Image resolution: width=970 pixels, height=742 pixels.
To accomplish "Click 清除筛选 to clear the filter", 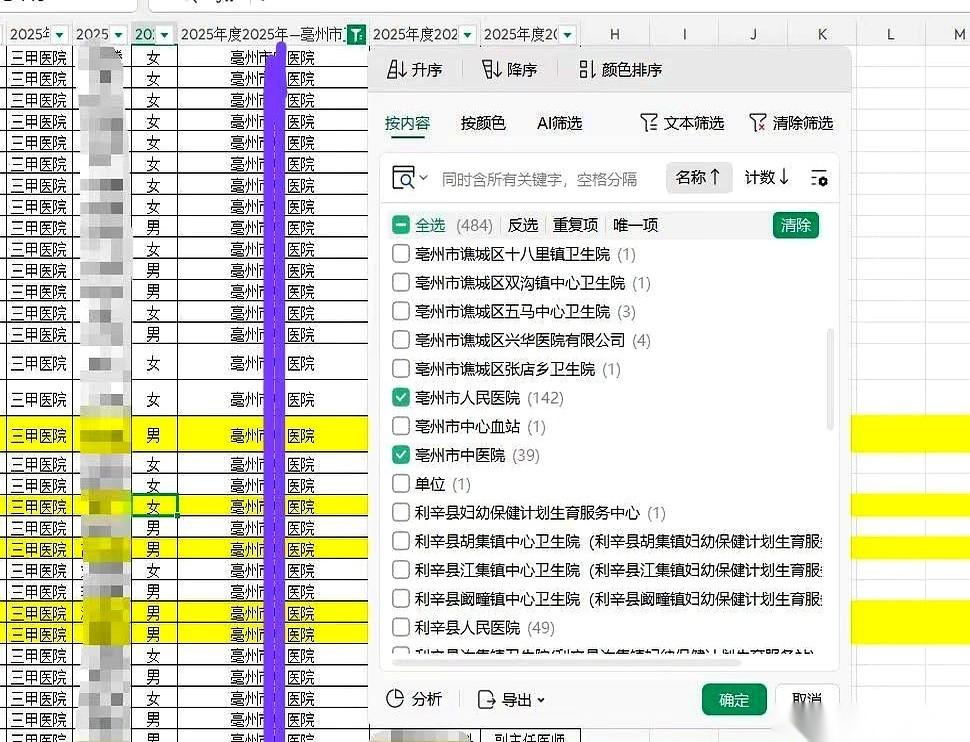I will tap(791, 123).
